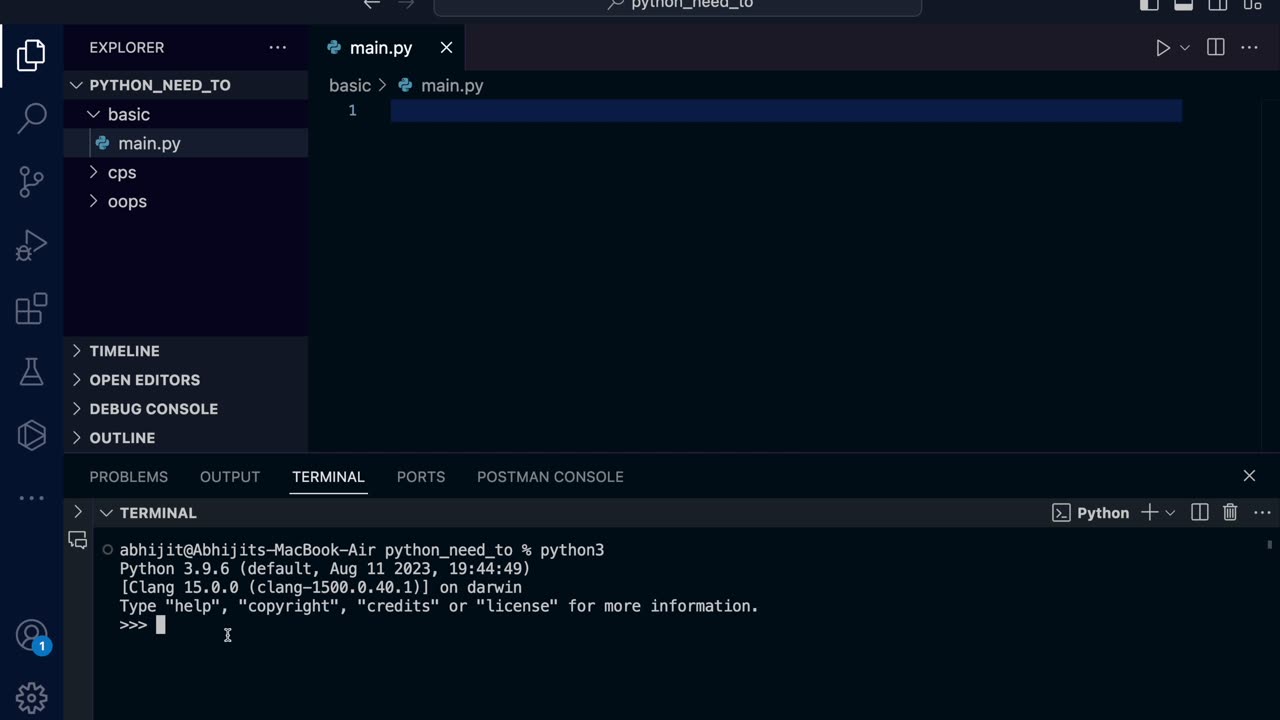
Task: Split the editor right
Action: click(x=1216, y=47)
